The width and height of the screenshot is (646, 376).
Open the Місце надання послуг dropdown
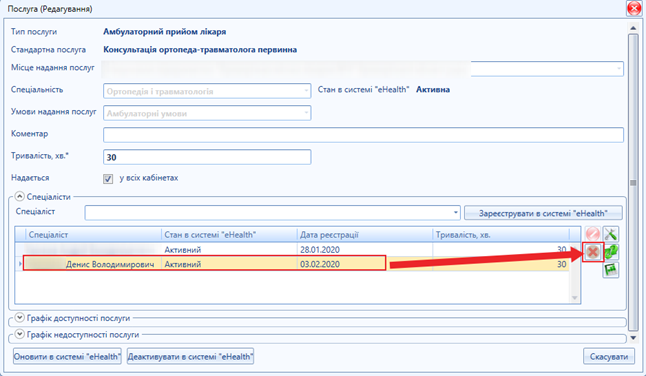619,69
